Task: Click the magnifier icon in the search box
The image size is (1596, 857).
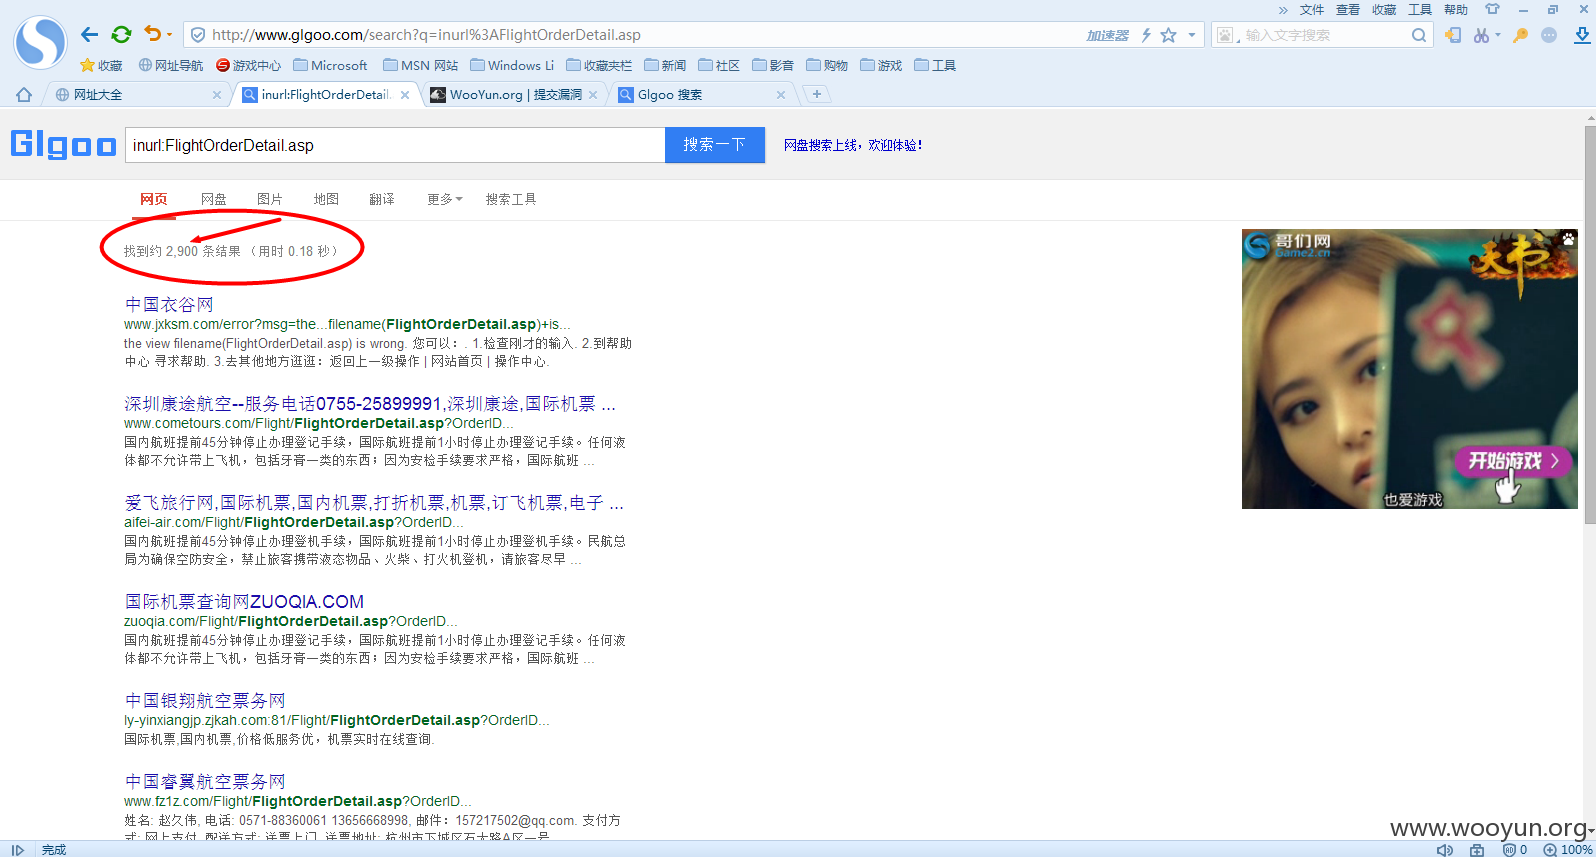Action: click(1419, 35)
